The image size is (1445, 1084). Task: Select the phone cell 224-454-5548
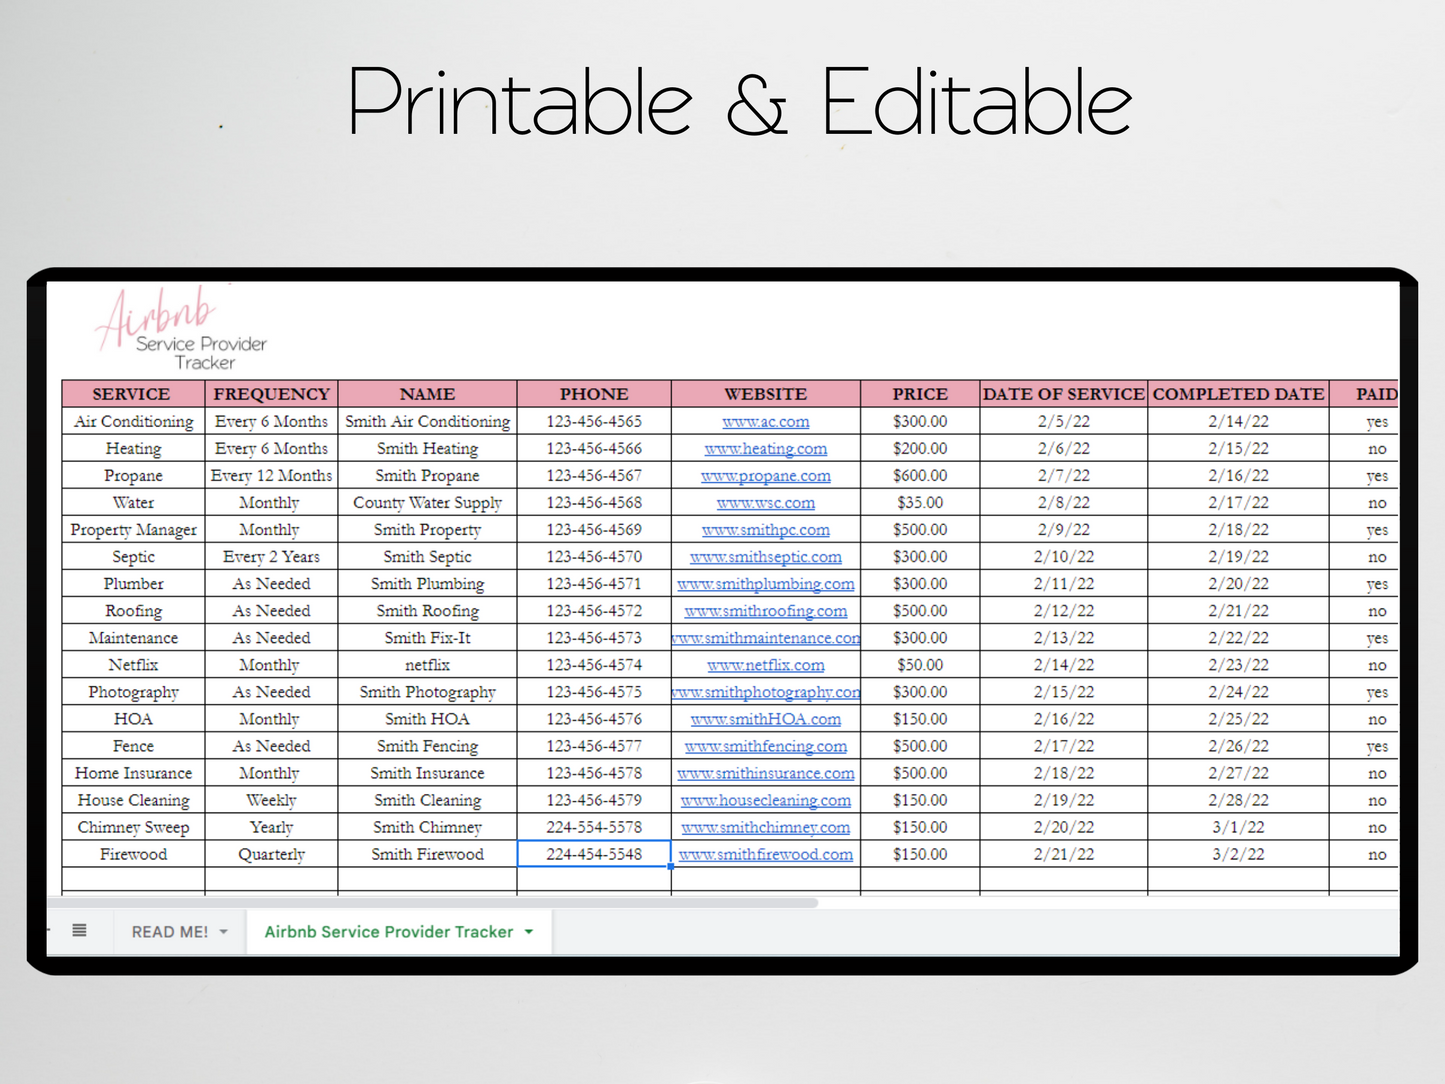pos(594,854)
